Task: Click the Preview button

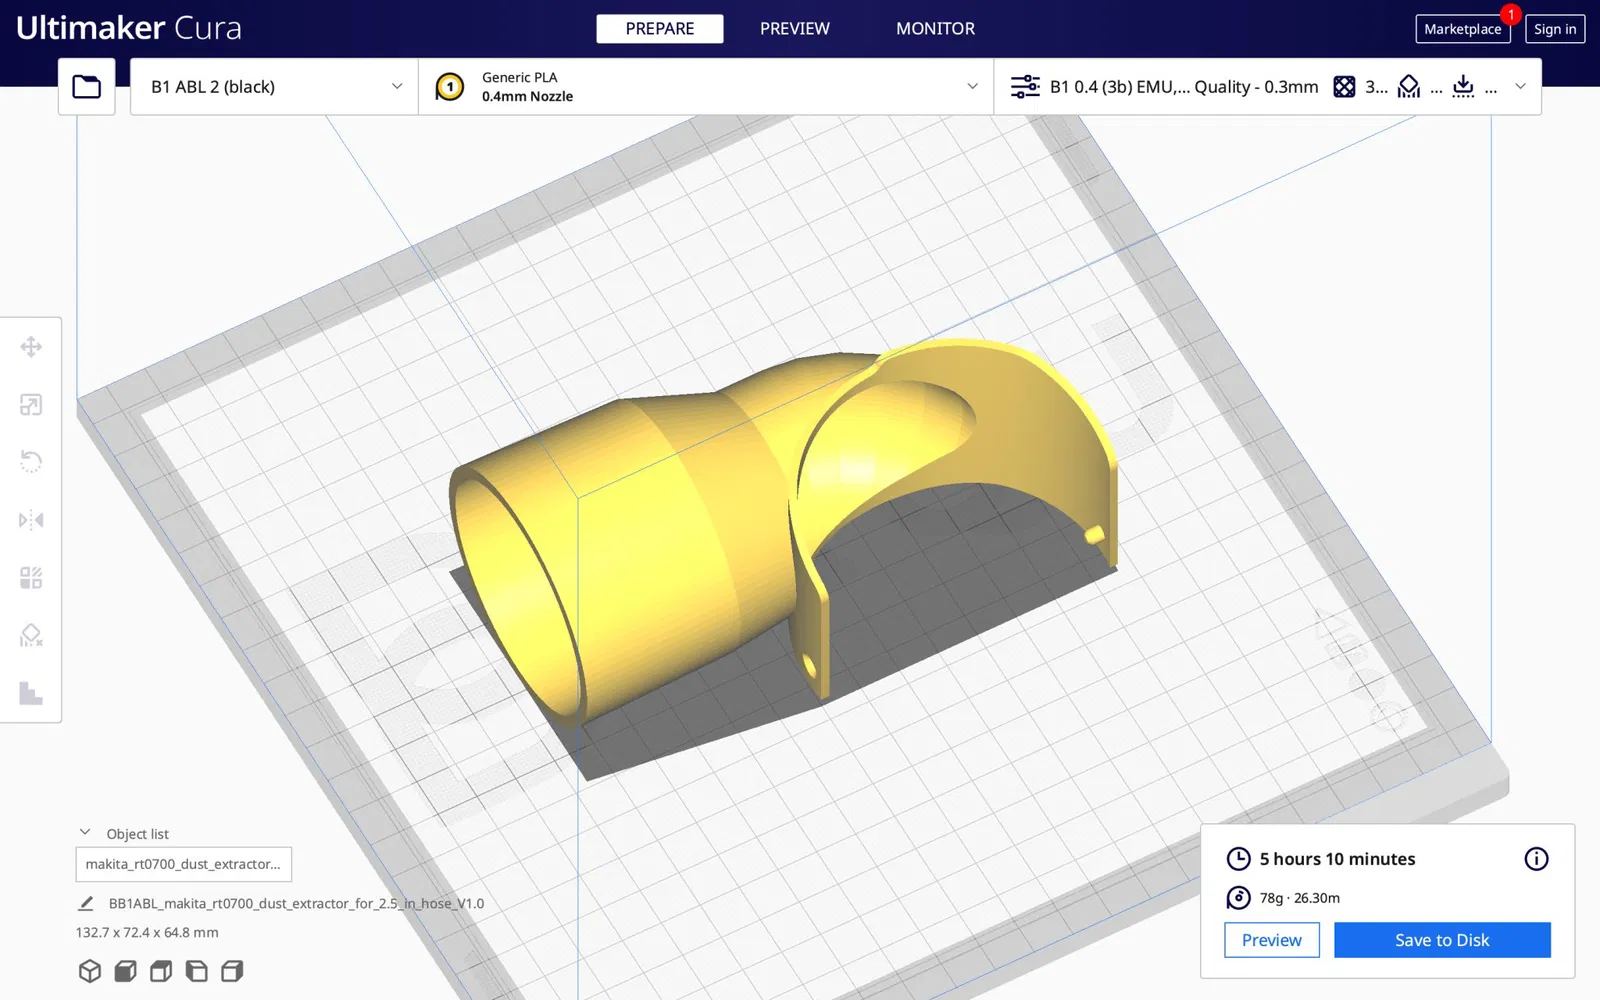Action: [x=1272, y=940]
